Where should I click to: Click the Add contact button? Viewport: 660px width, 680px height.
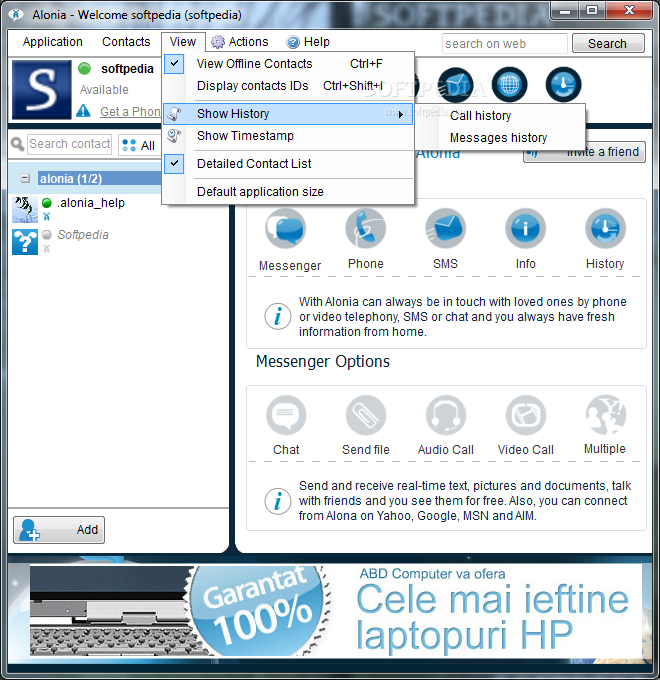coord(59,530)
